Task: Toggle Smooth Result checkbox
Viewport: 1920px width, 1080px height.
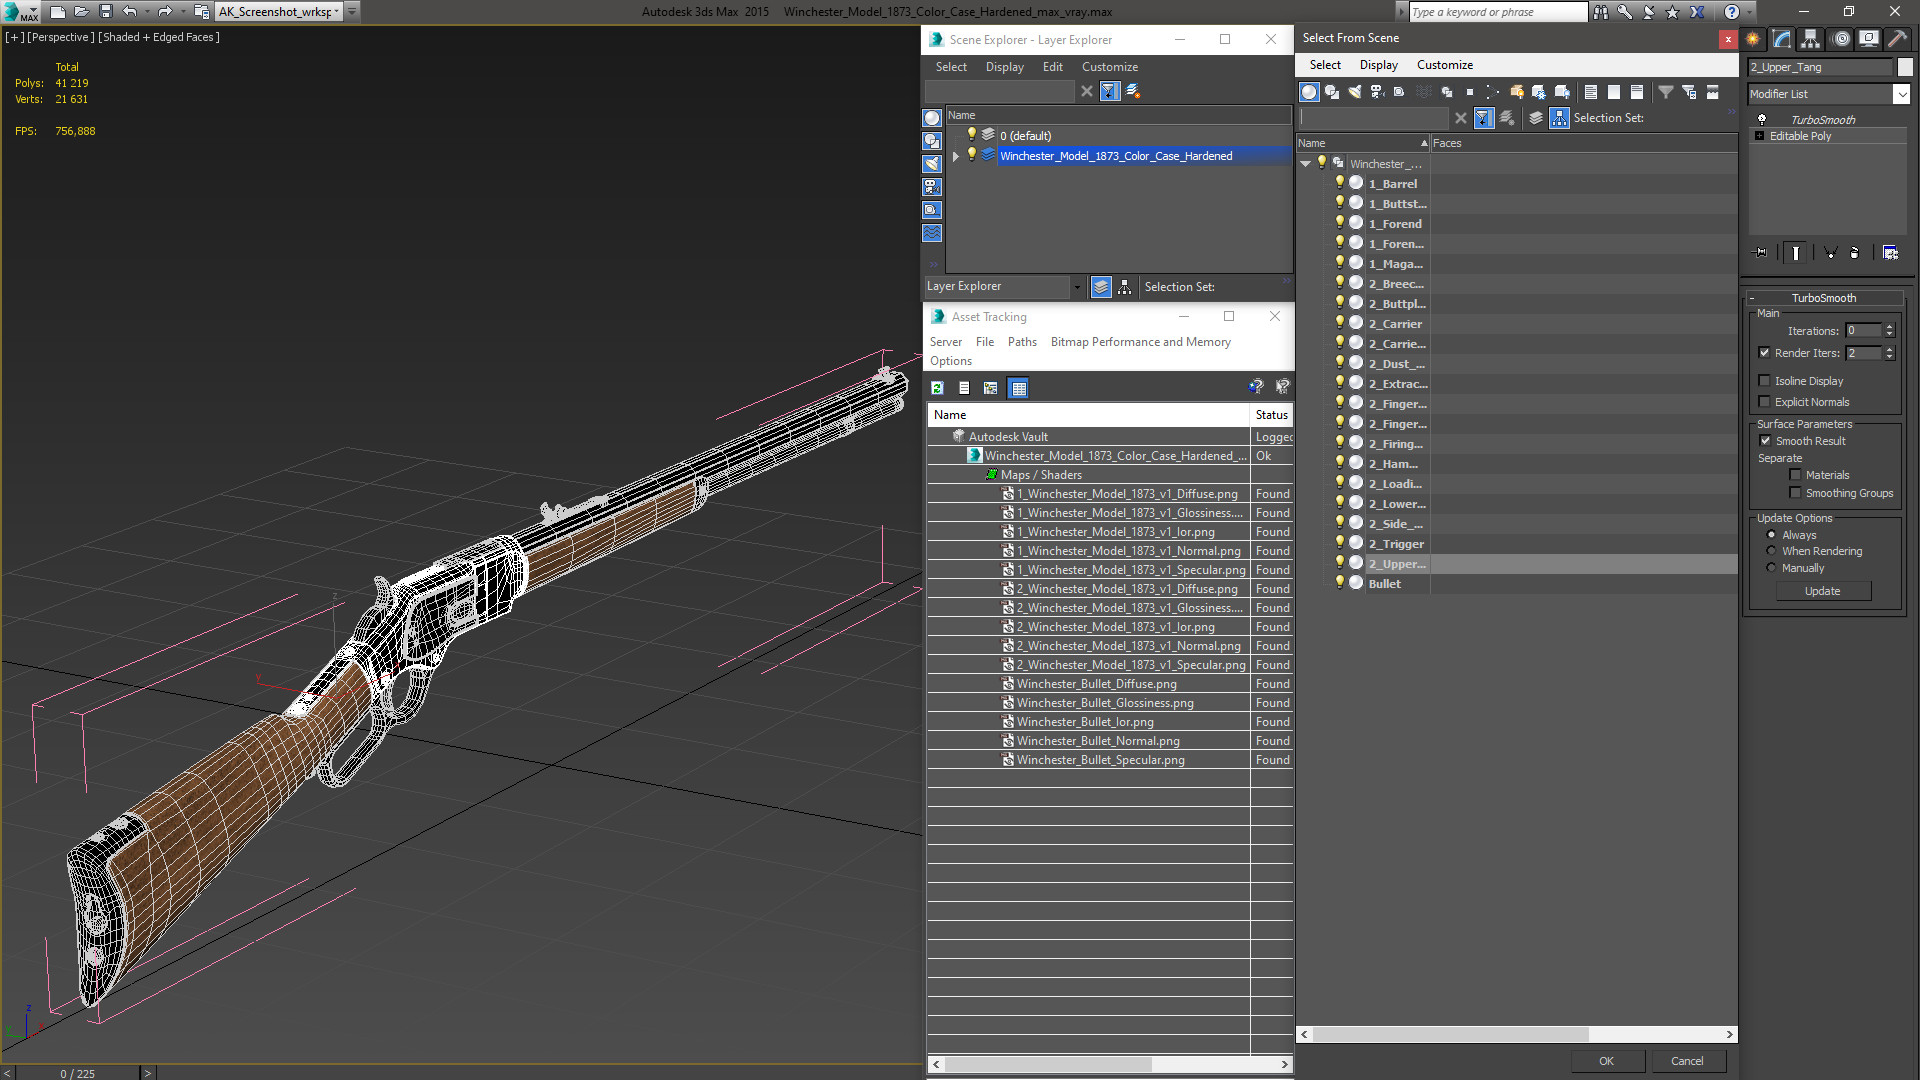Action: (1766, 441)
